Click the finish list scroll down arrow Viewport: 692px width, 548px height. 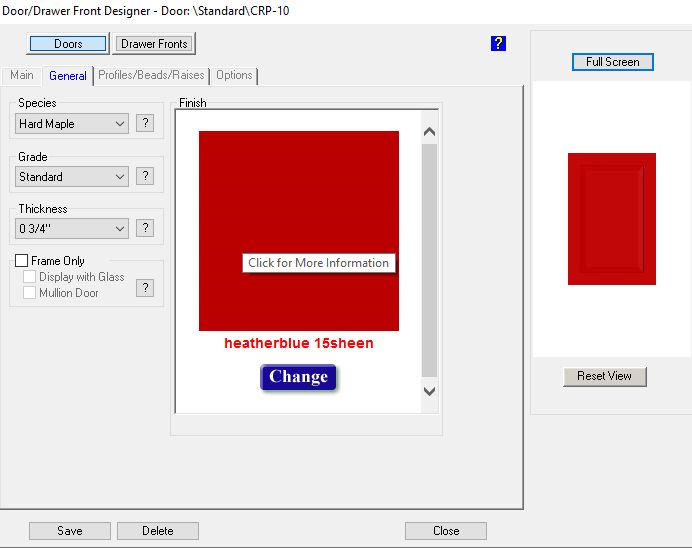[x=430, y=391]
